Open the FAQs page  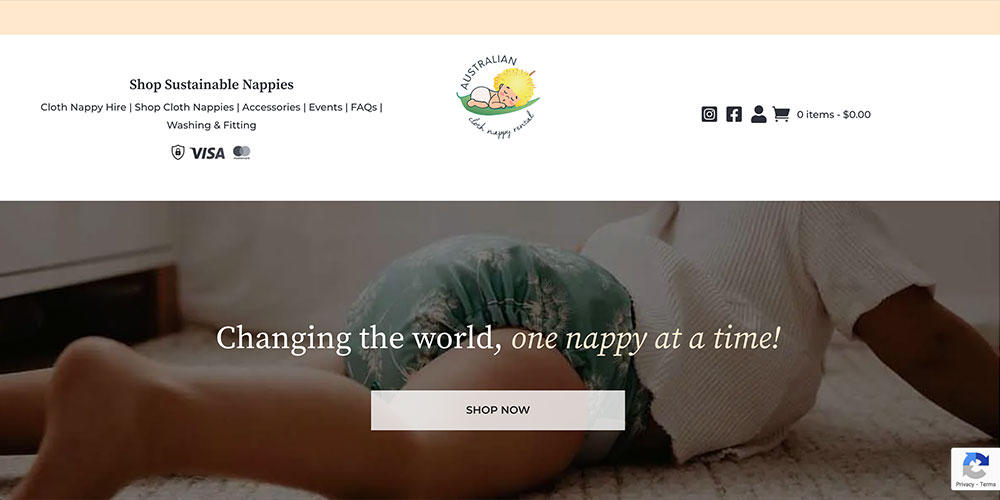tap(364, 107)
